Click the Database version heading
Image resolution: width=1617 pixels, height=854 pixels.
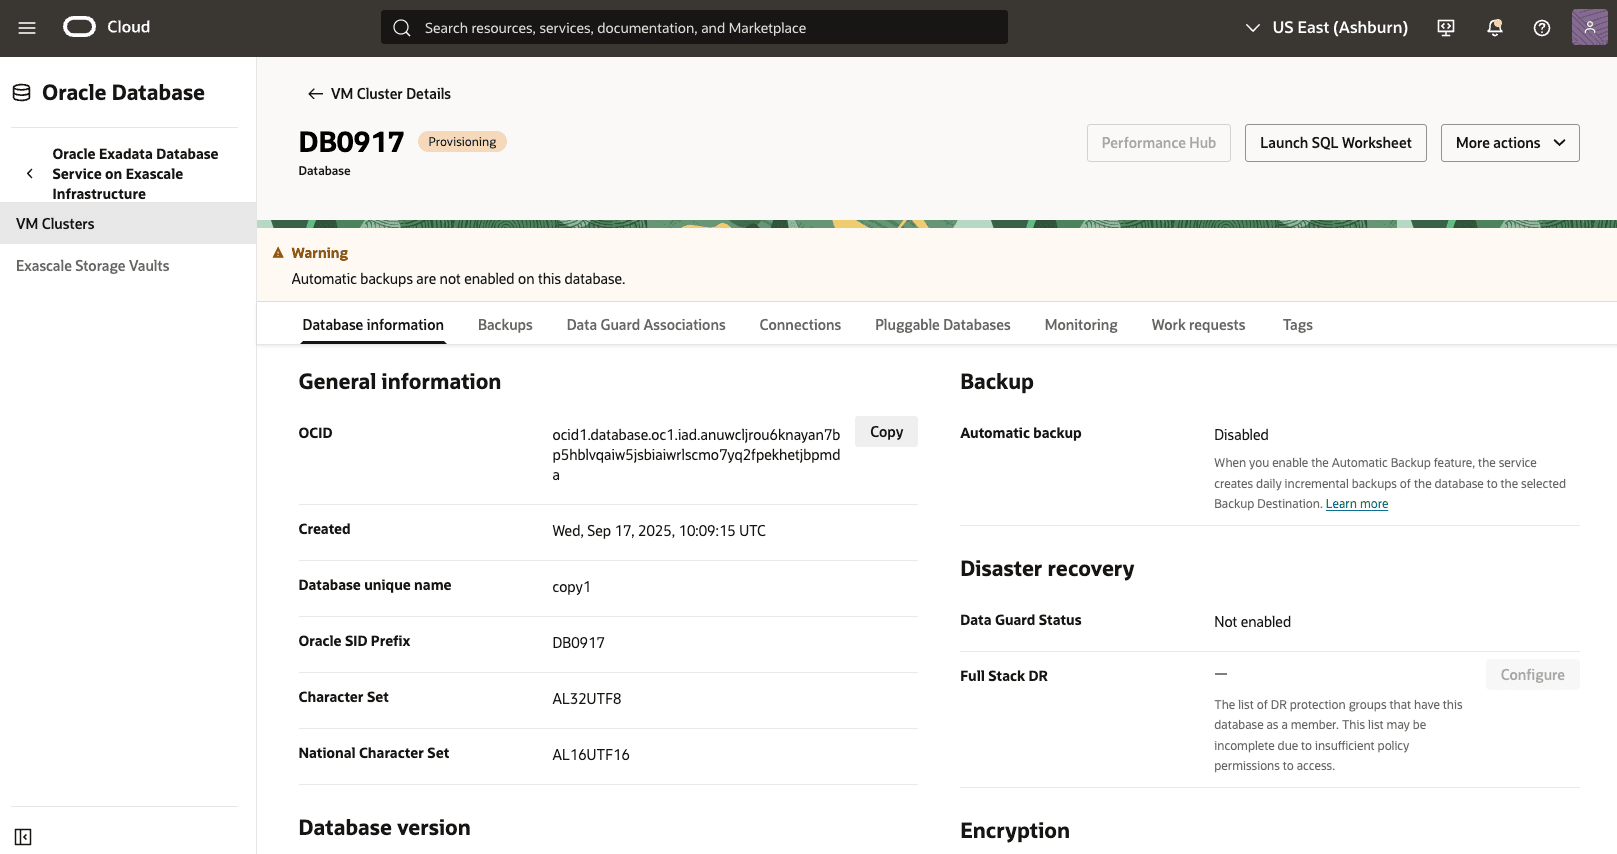click(384, 828)
